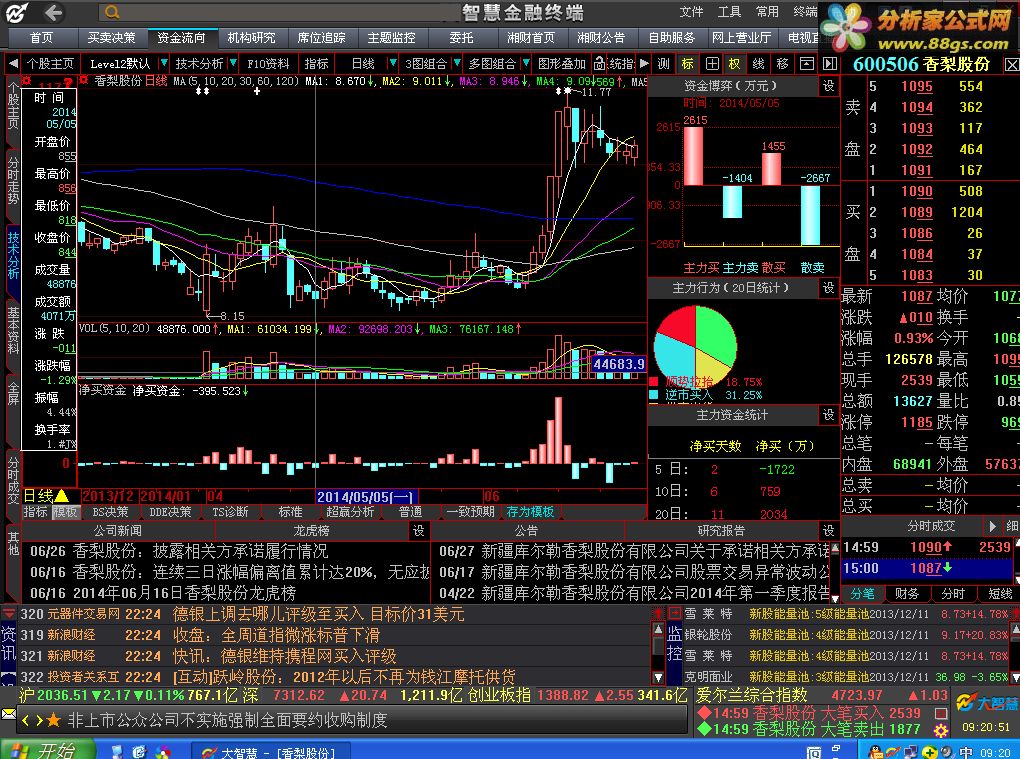Click the app logo icon at top left

point(17,12)
